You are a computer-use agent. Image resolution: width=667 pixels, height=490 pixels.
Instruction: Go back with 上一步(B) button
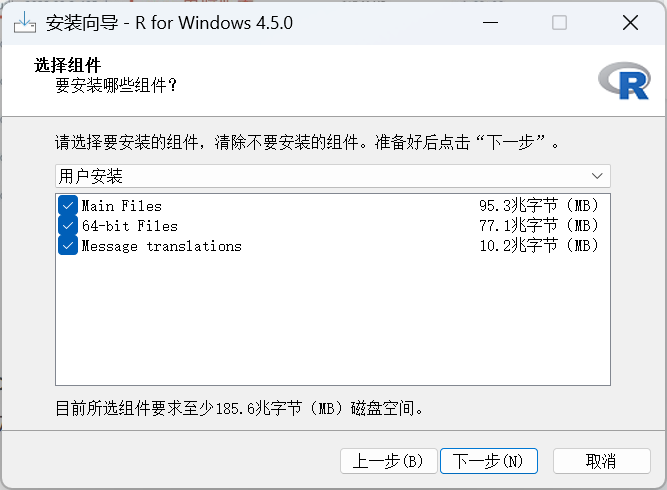coord(389,461)
